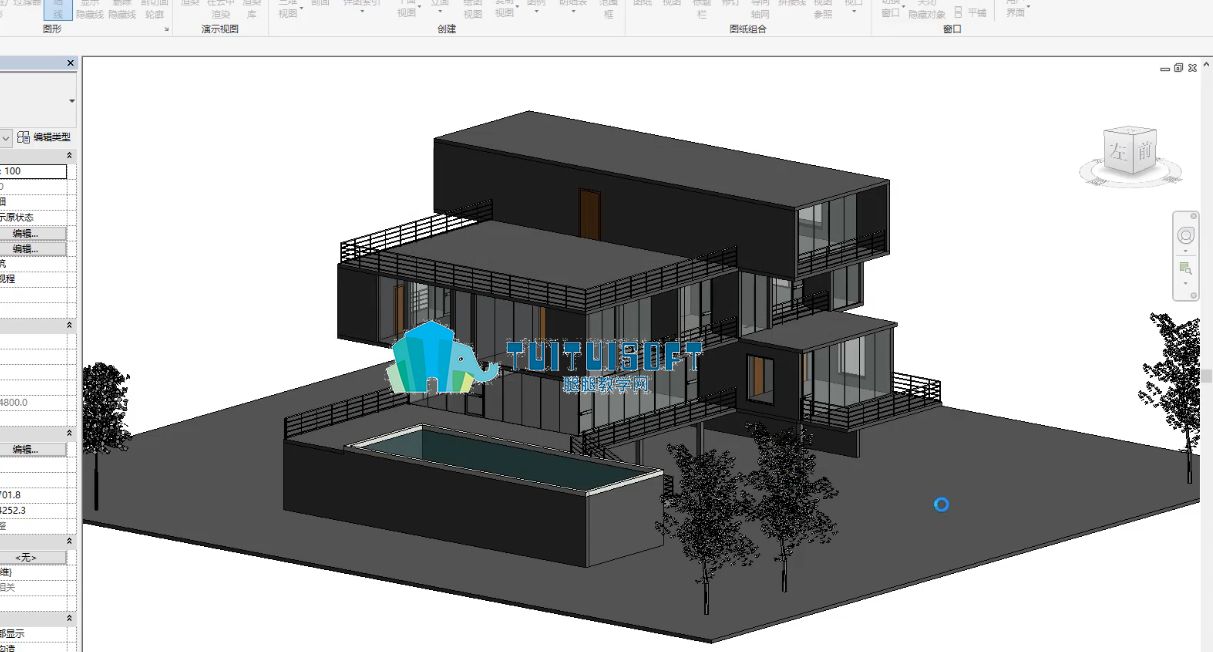The height and width of the screenshot is (652, 1213).
Task: Click the 左 face of the ViewCube
Action: (1116, 154)
